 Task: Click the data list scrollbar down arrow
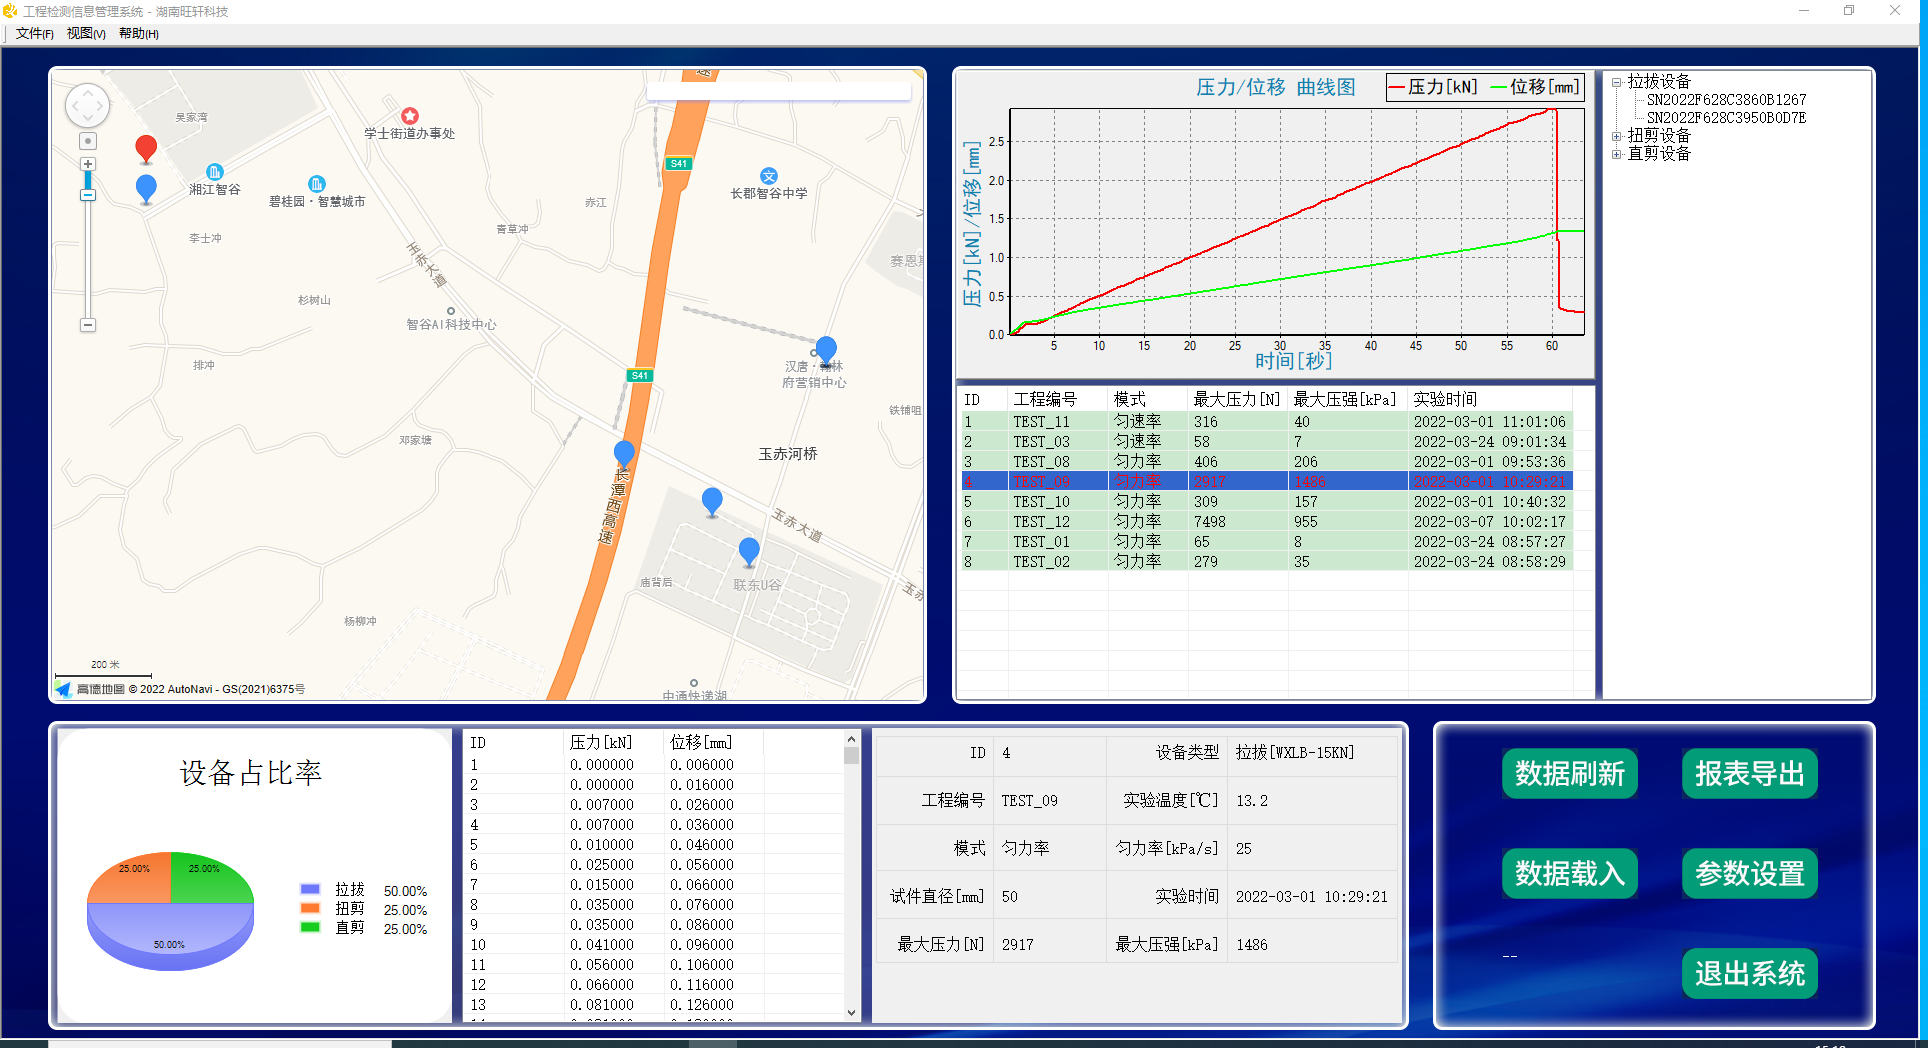pyautogui.click(x=851, y=1012)
